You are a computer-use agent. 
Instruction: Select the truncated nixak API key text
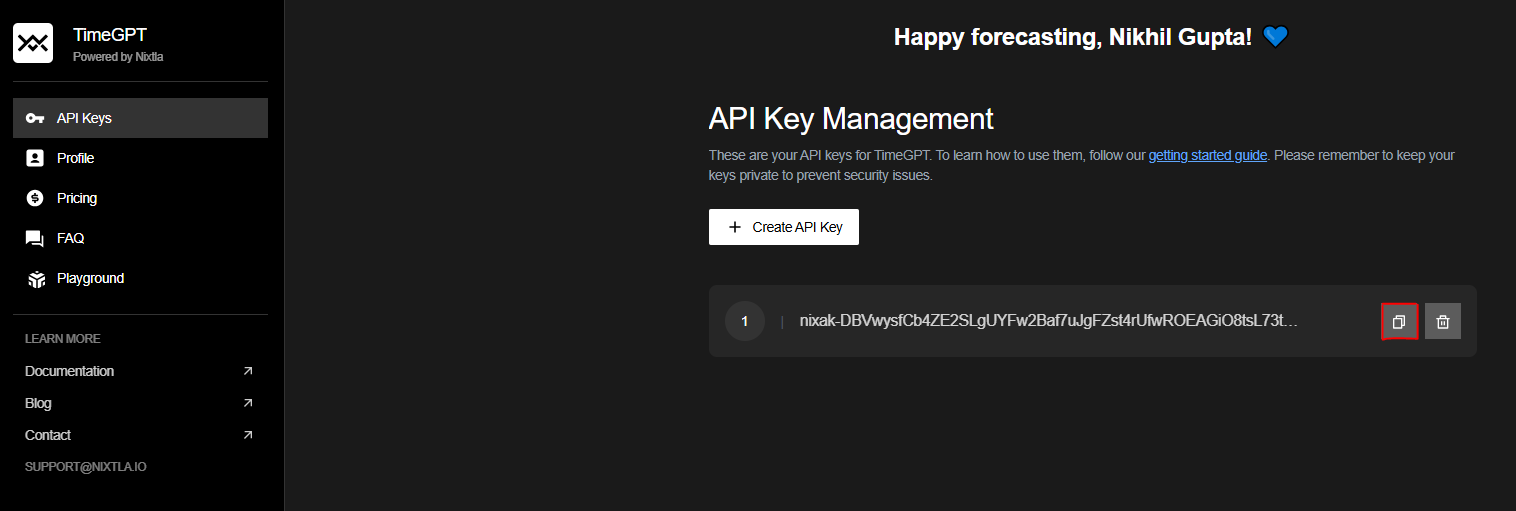[1048, 321]
